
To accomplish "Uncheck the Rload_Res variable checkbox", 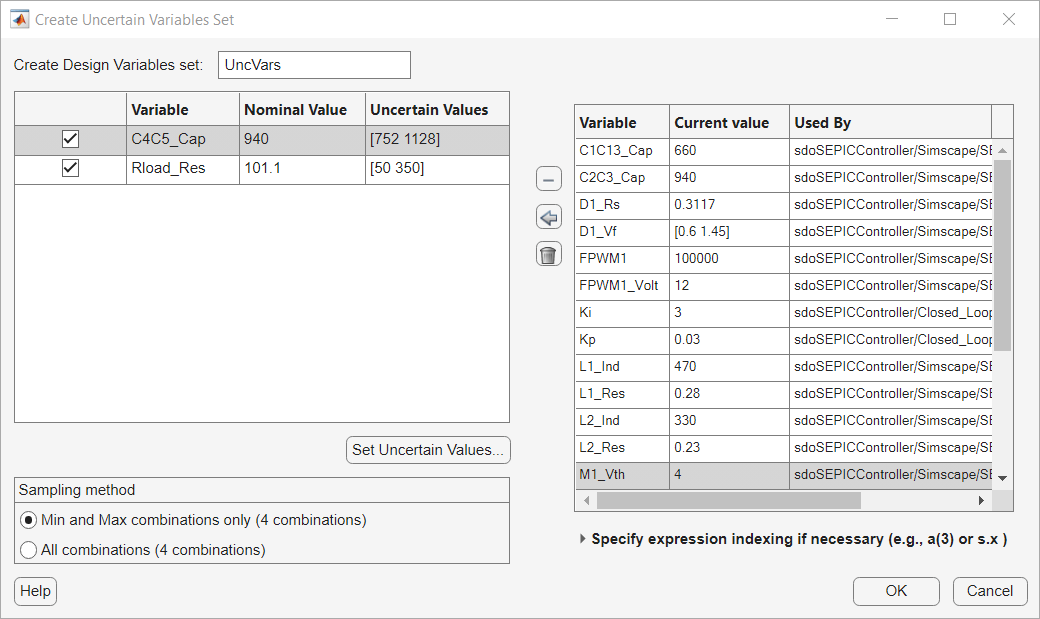I will pyautogui.click(x=70, y=169).
